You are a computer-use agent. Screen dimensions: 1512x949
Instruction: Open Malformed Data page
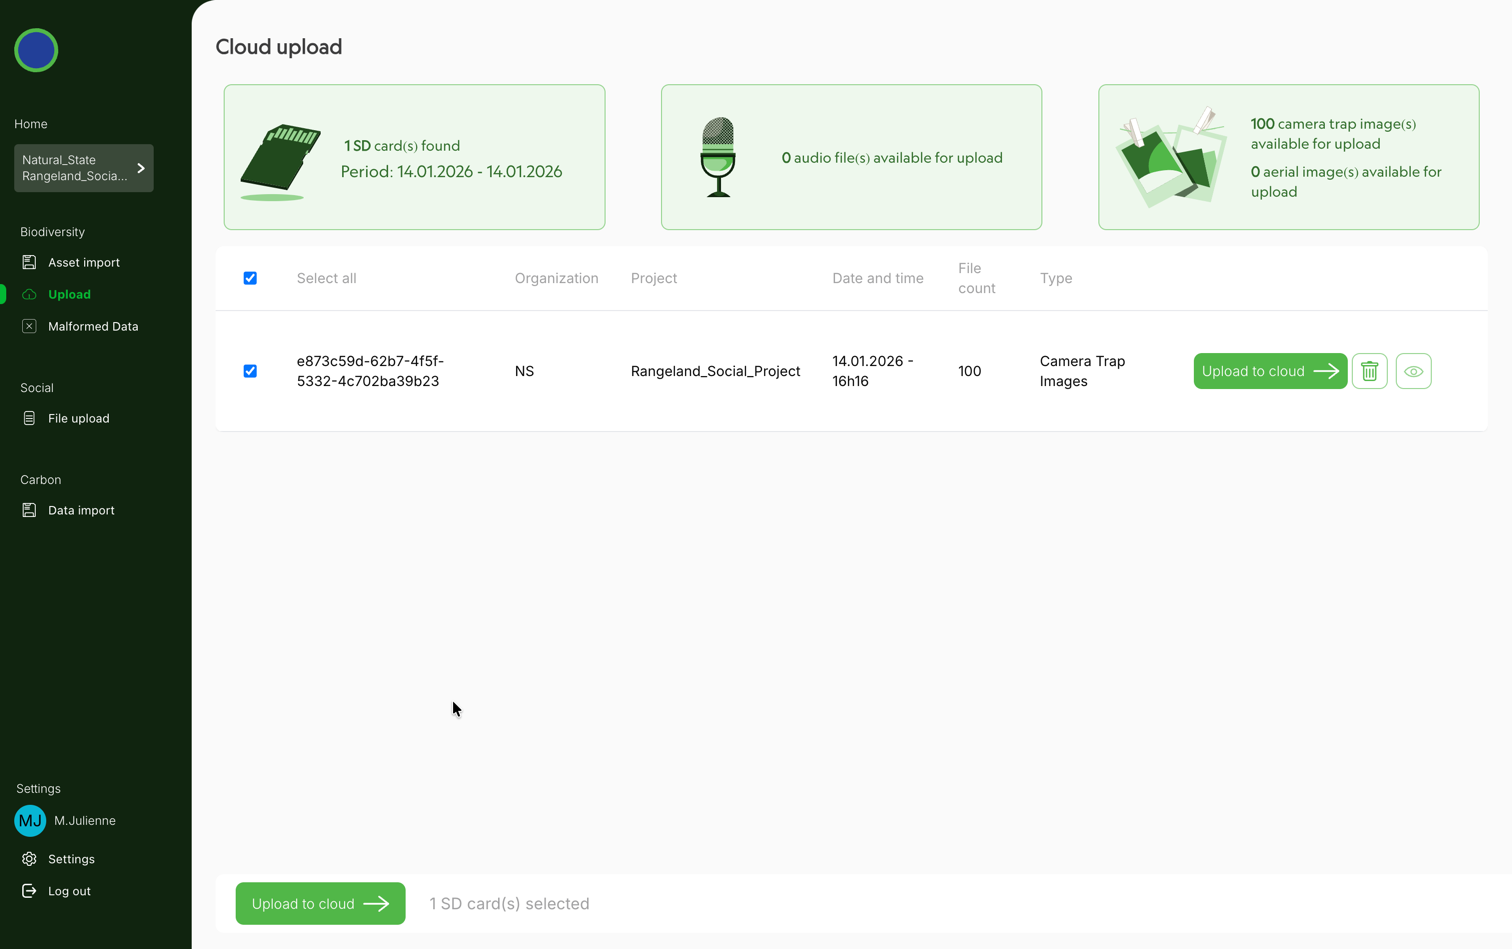click(x=93, y=326)
